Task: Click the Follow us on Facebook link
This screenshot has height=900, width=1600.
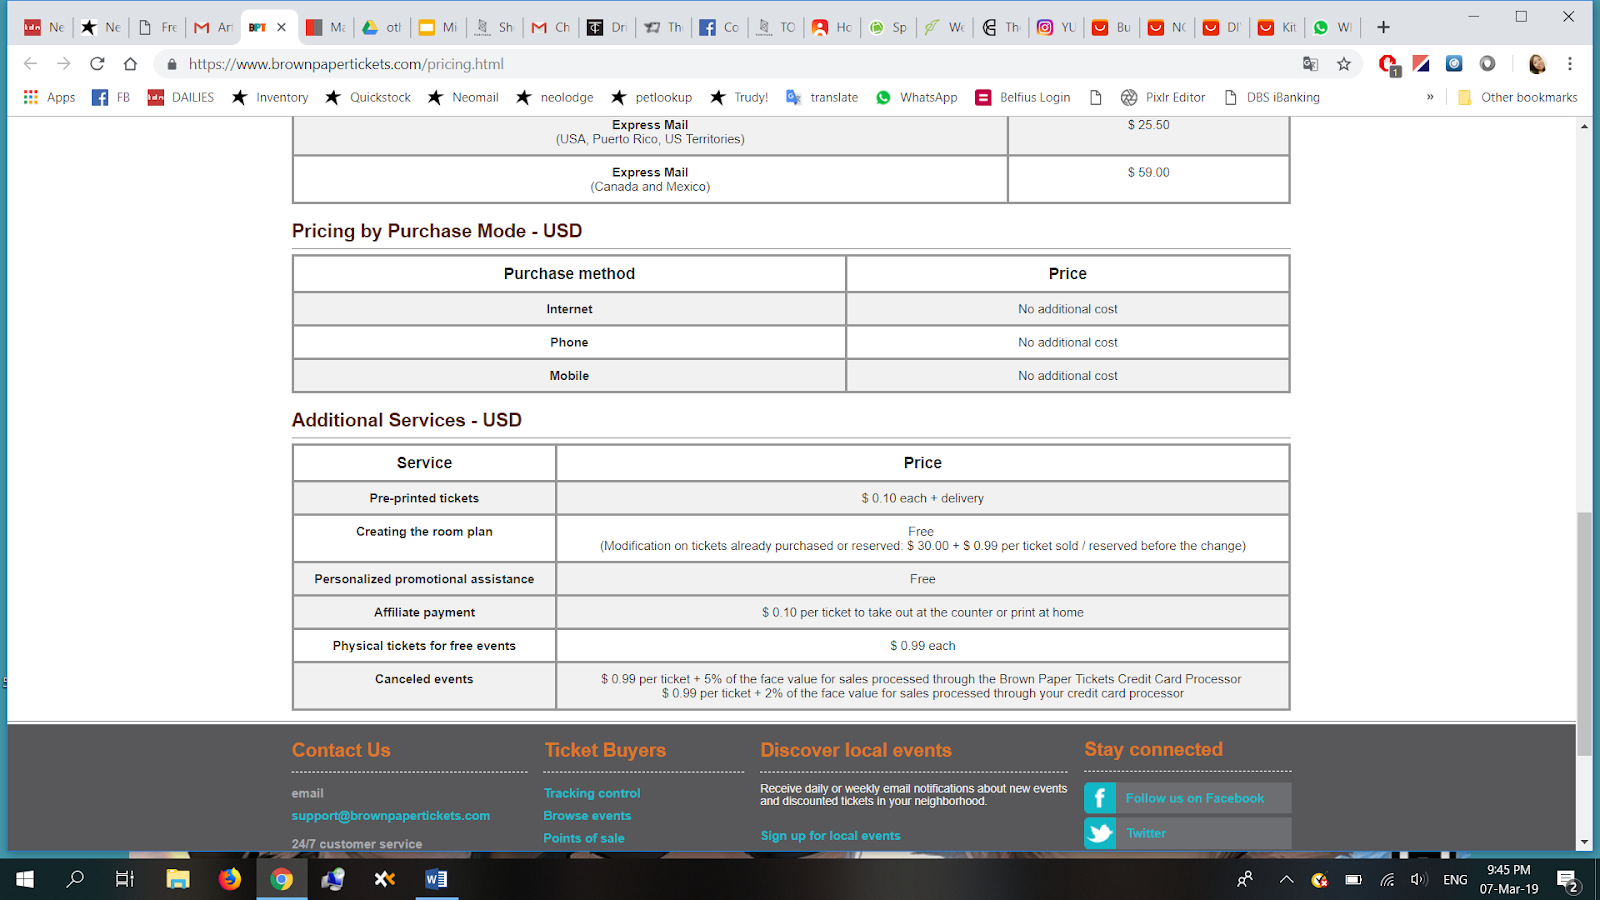Action: [1195, 798]
